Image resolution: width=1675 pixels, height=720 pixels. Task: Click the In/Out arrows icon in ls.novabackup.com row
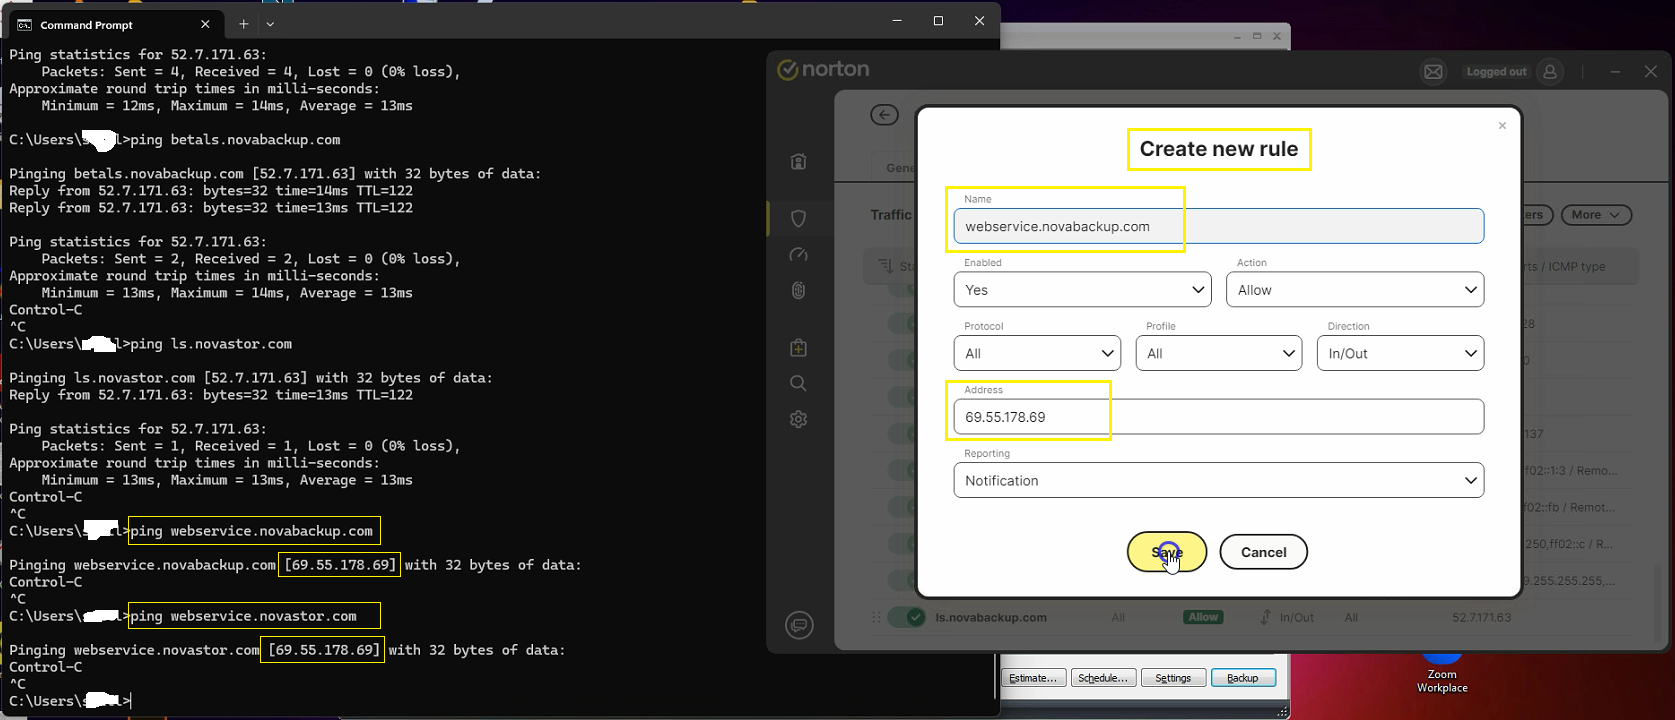[1265, 618]
